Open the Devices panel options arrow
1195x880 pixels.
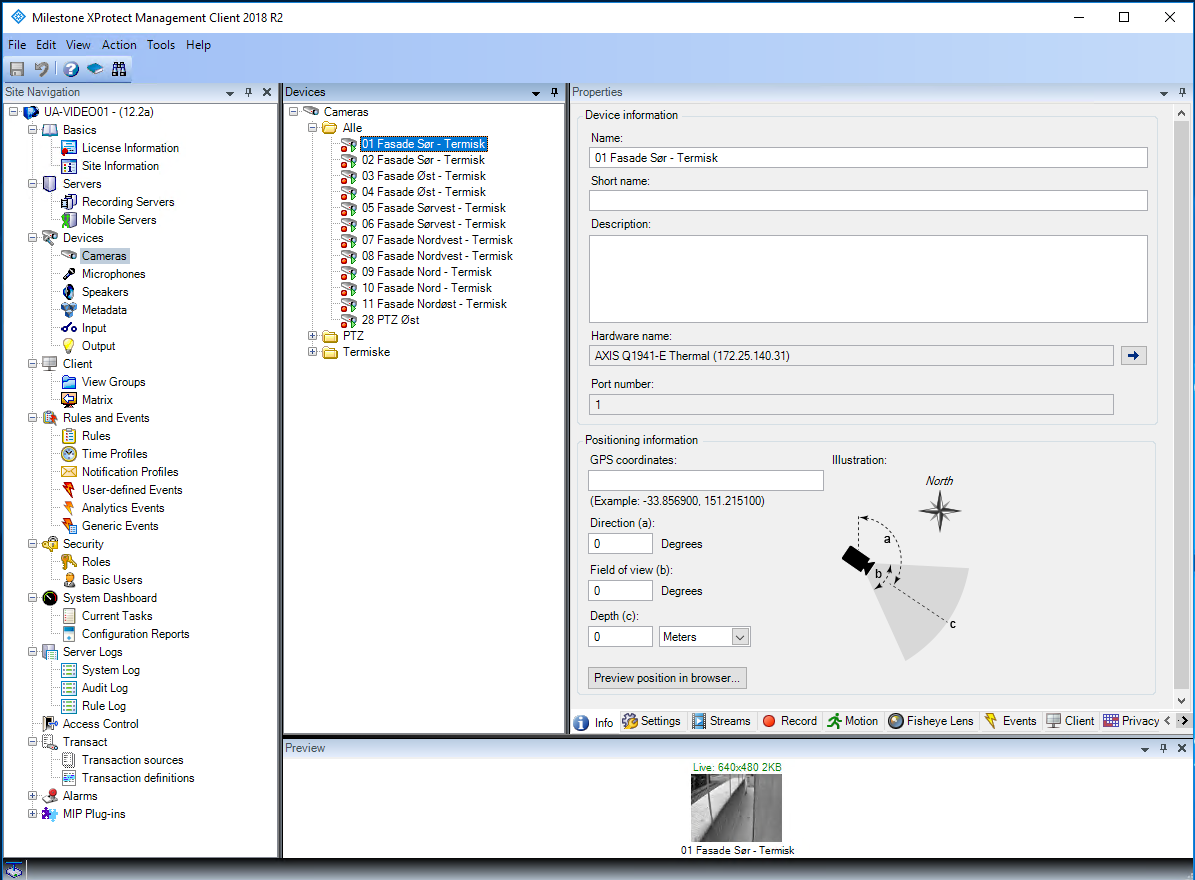tap(536, 93)
